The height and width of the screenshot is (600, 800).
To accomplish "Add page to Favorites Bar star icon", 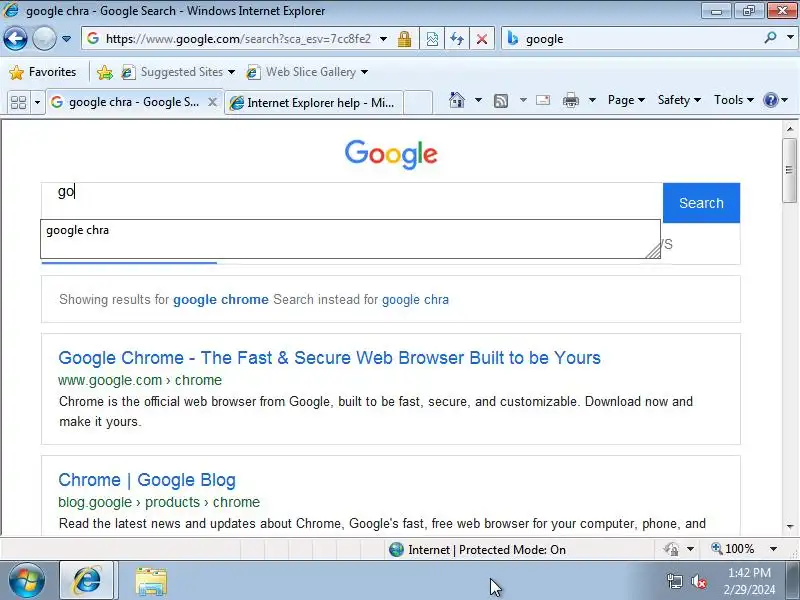I will pyautogui.click(x=105, y=72).
